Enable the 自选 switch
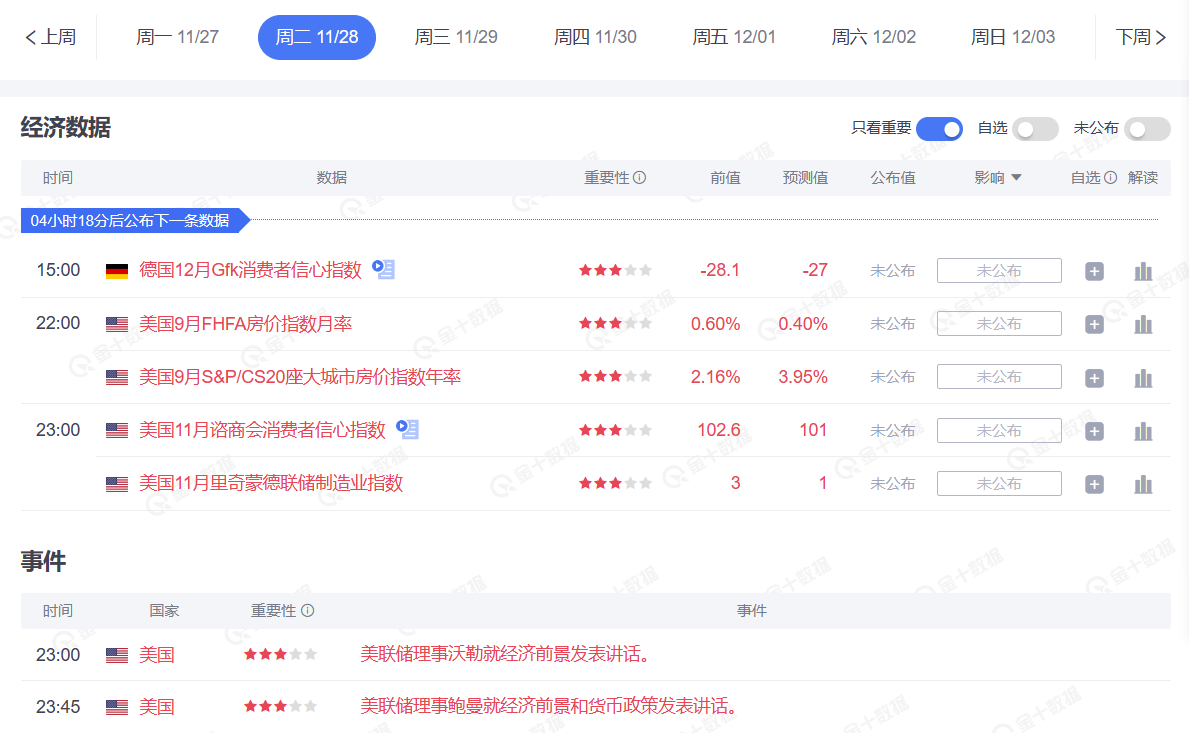 tap(1035, 129)
